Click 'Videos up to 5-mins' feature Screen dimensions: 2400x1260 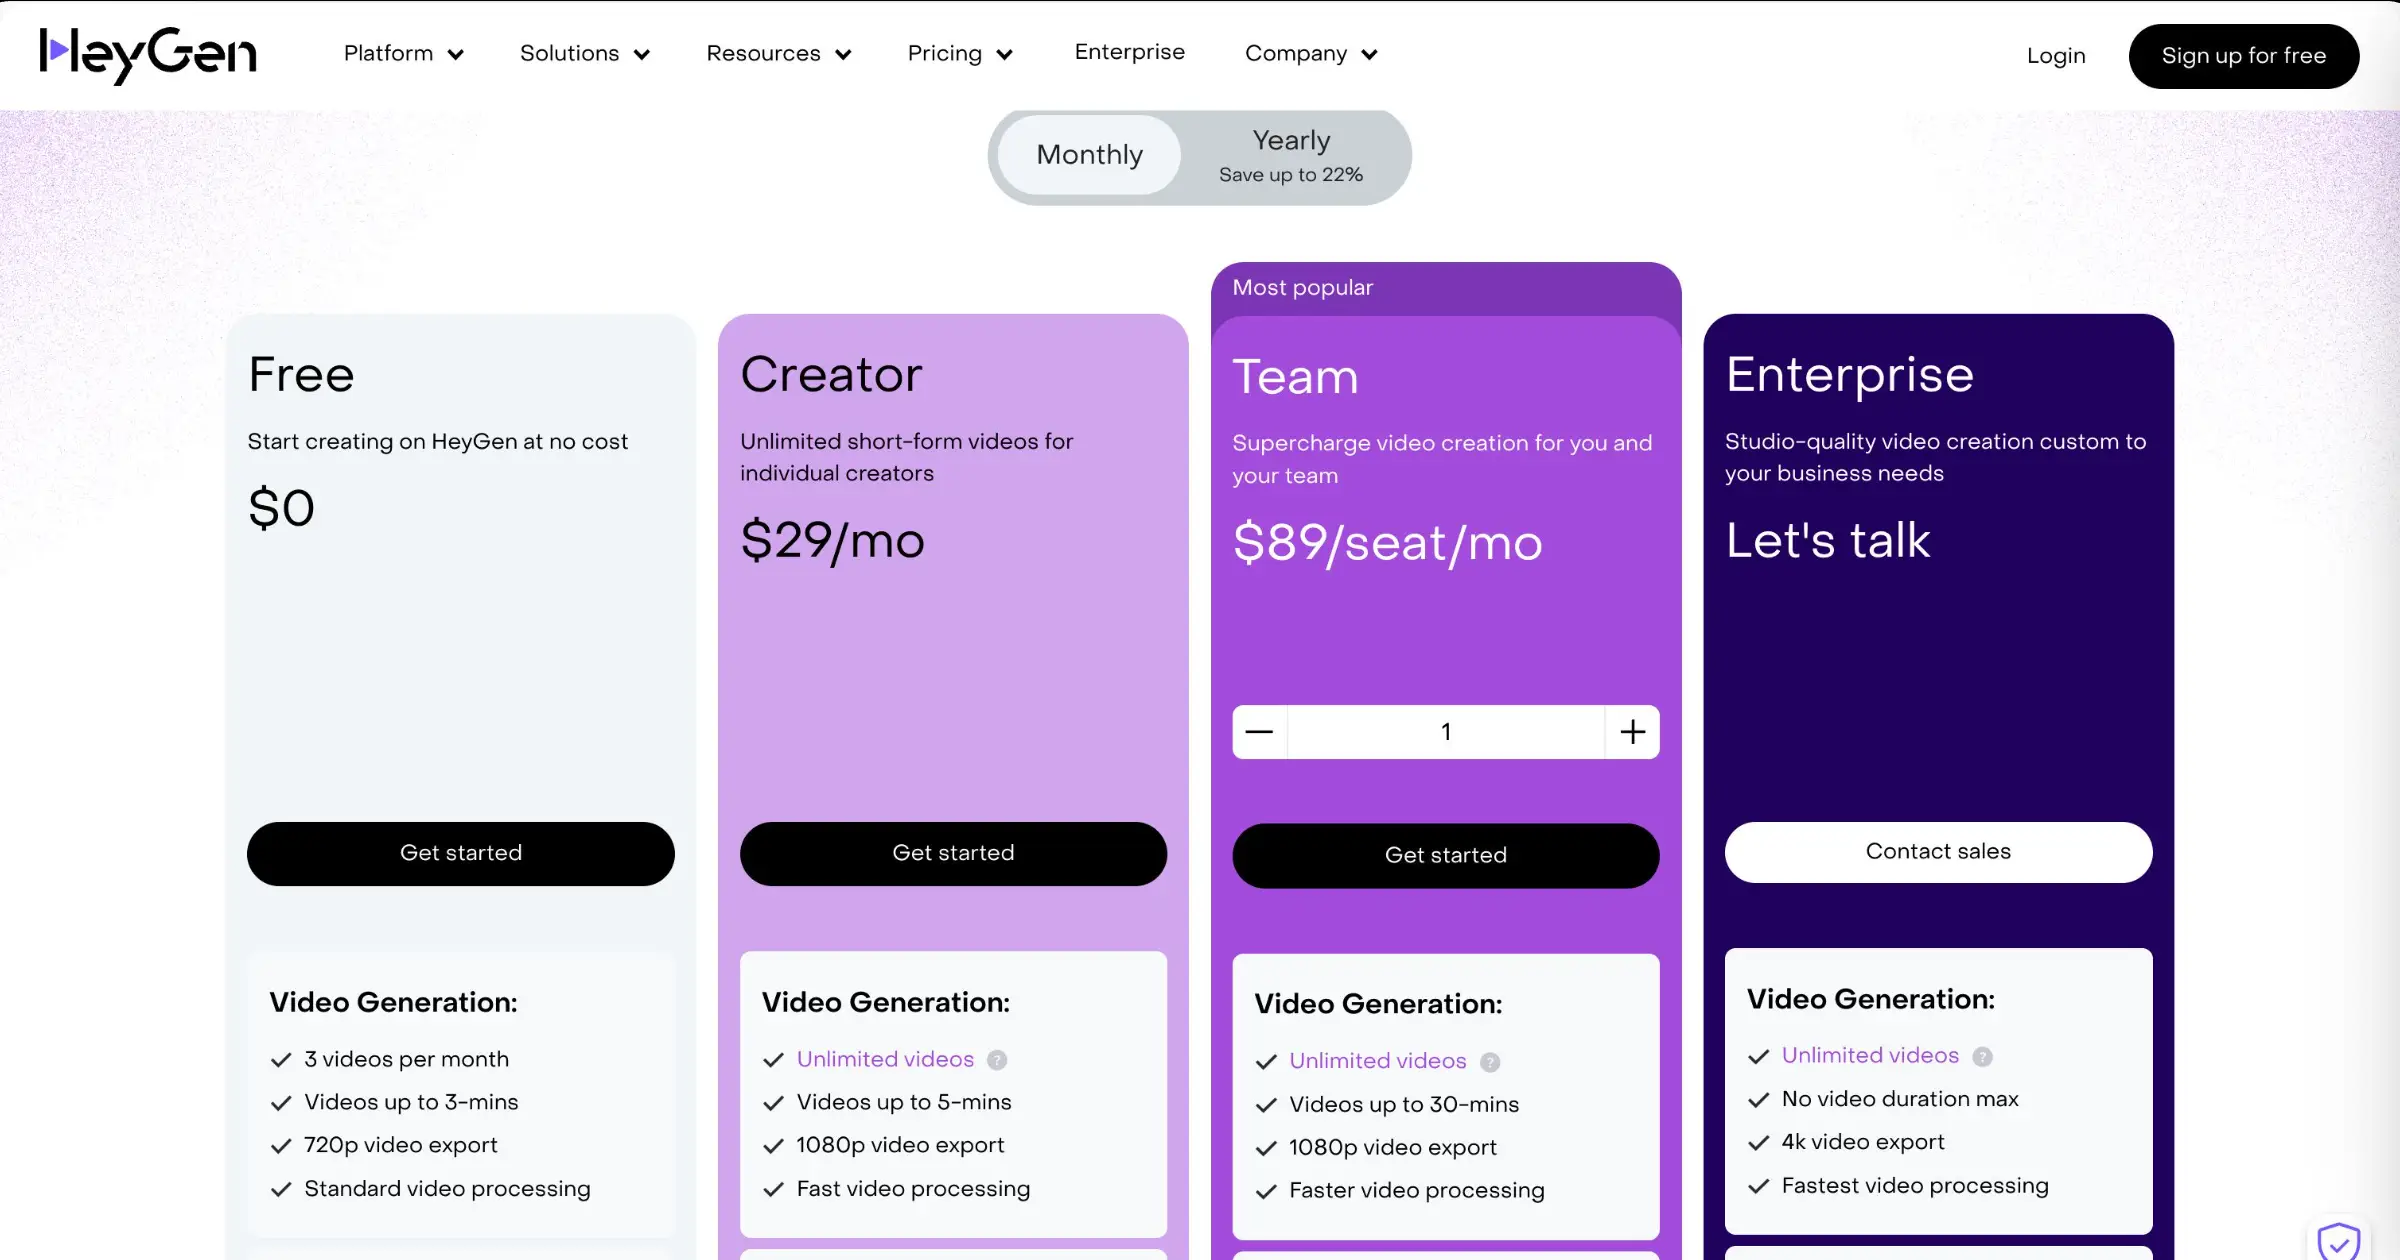pyautogui.click(x=904, y=1103)
